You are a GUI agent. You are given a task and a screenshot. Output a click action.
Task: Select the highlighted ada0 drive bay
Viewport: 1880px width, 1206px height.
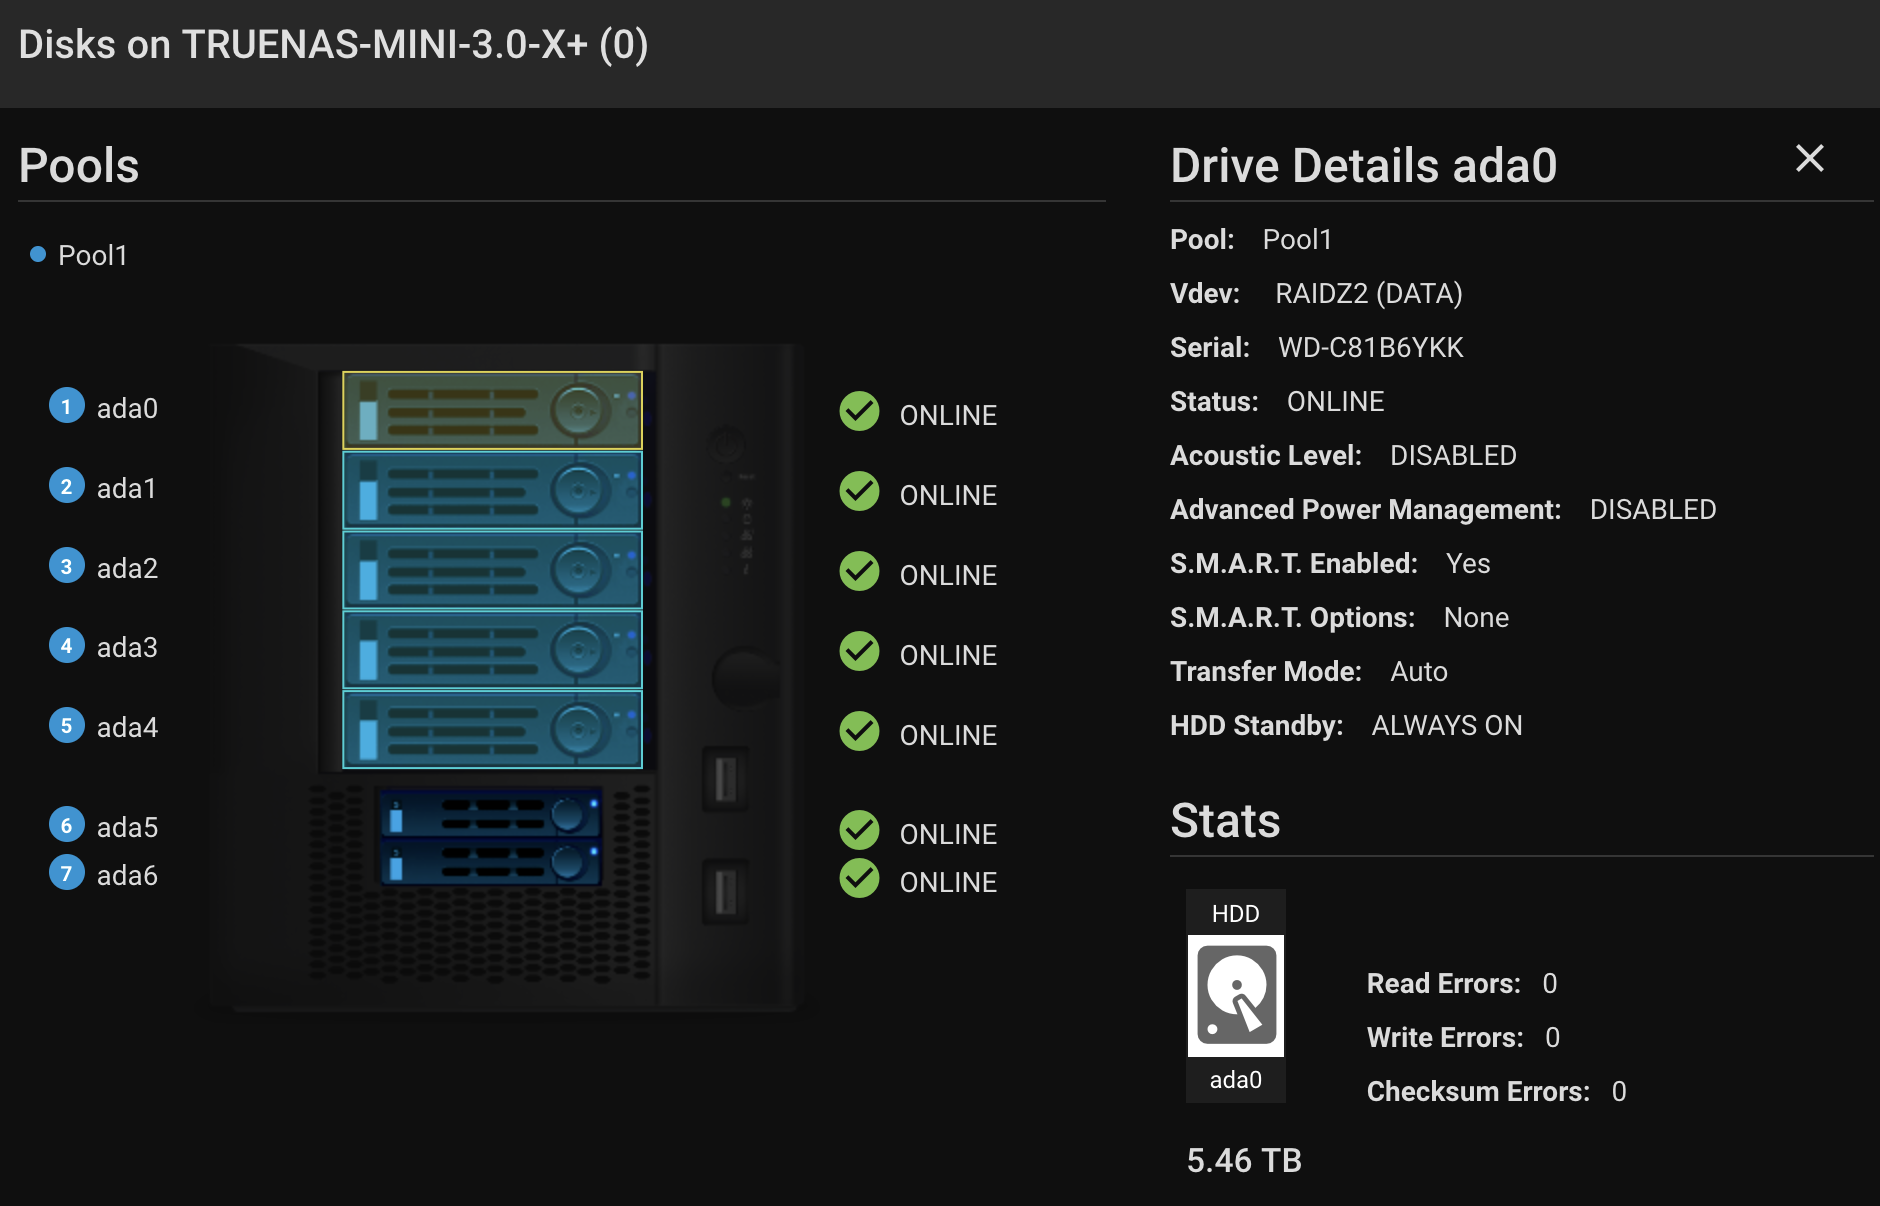pos(492,410)
